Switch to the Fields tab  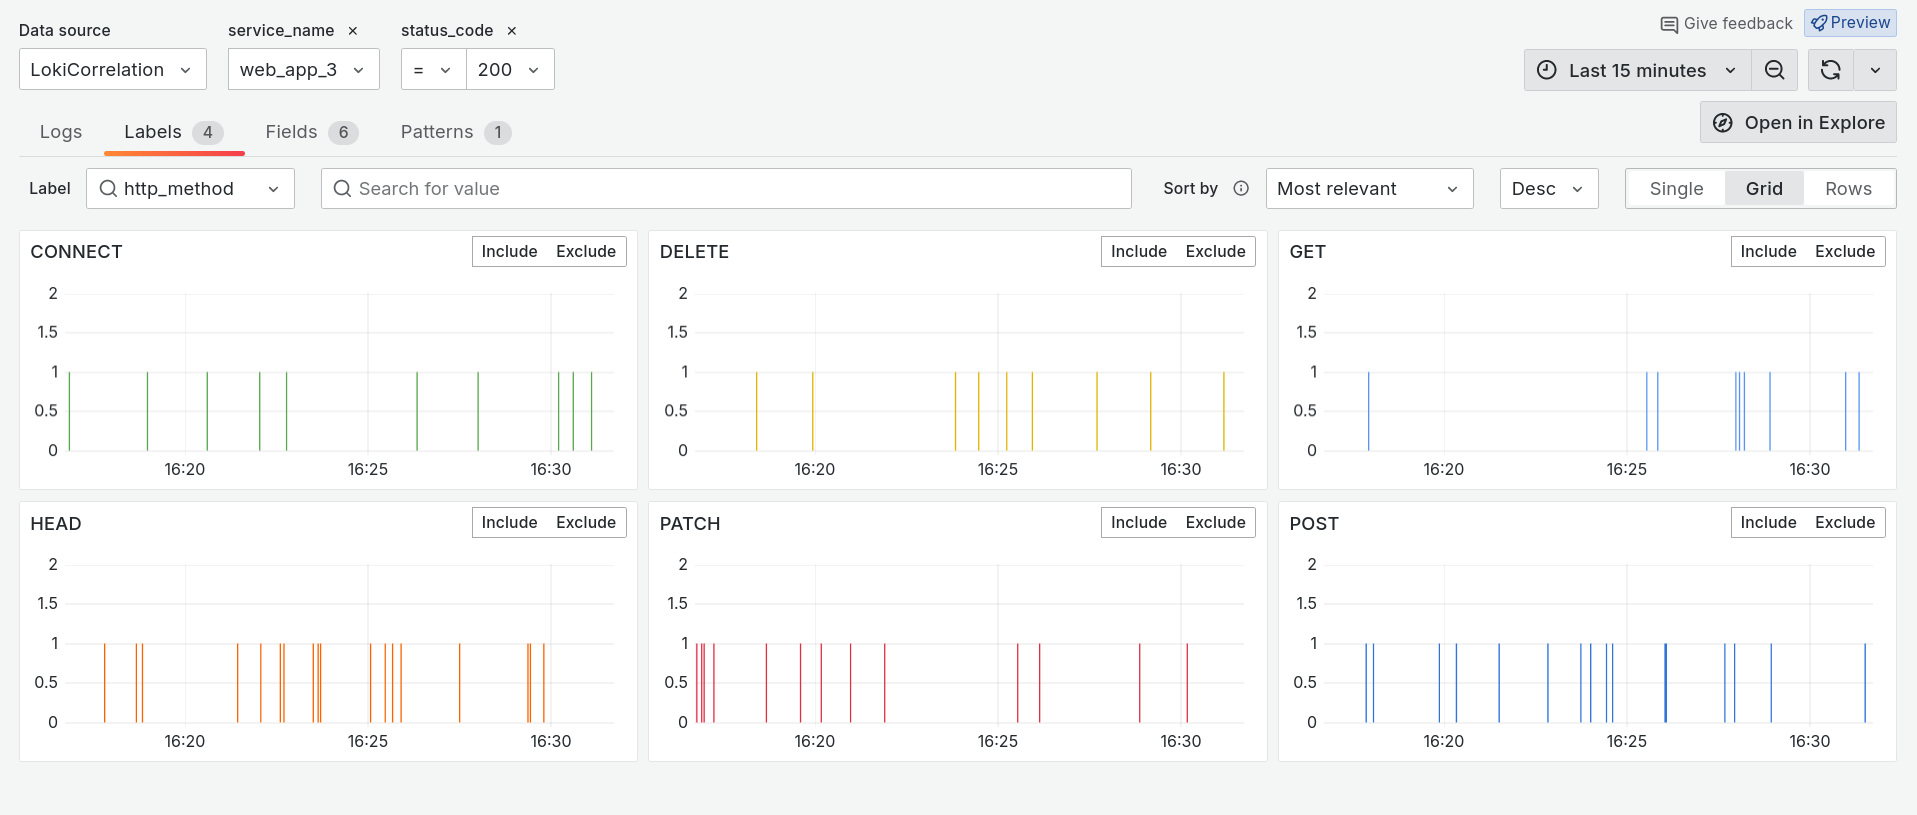312,132
